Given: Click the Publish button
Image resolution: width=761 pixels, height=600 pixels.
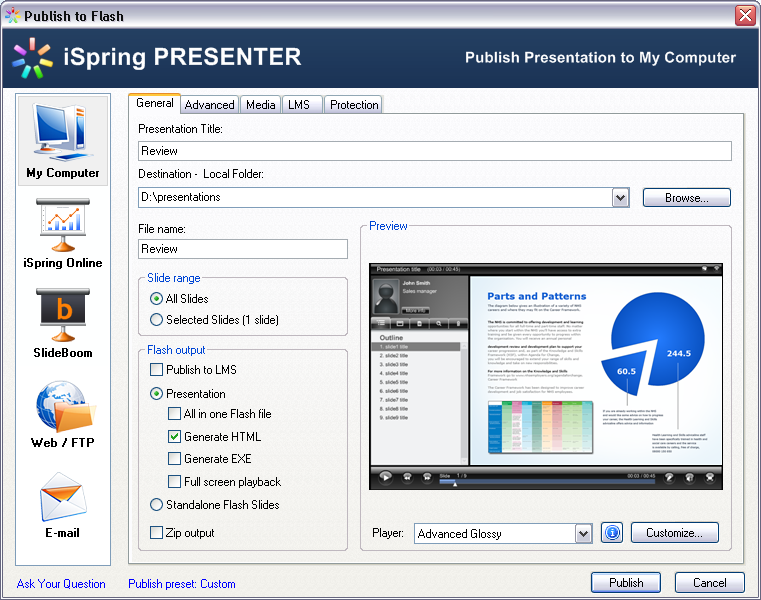Looking at the screenshot, I should point(626,583).
